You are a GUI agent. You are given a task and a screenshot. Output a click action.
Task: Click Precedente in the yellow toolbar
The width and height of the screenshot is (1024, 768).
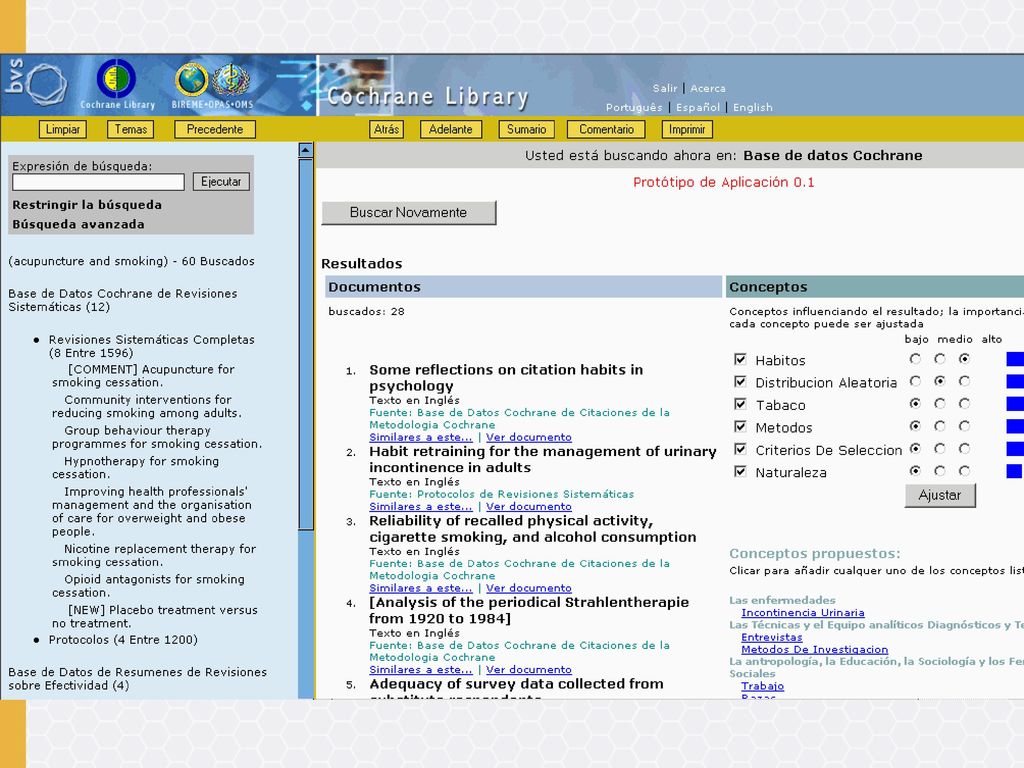point(215,129)
